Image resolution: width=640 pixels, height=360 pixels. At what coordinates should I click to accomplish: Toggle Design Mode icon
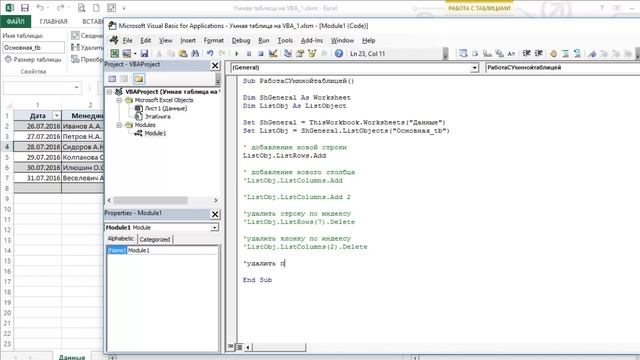coord(273,53)
